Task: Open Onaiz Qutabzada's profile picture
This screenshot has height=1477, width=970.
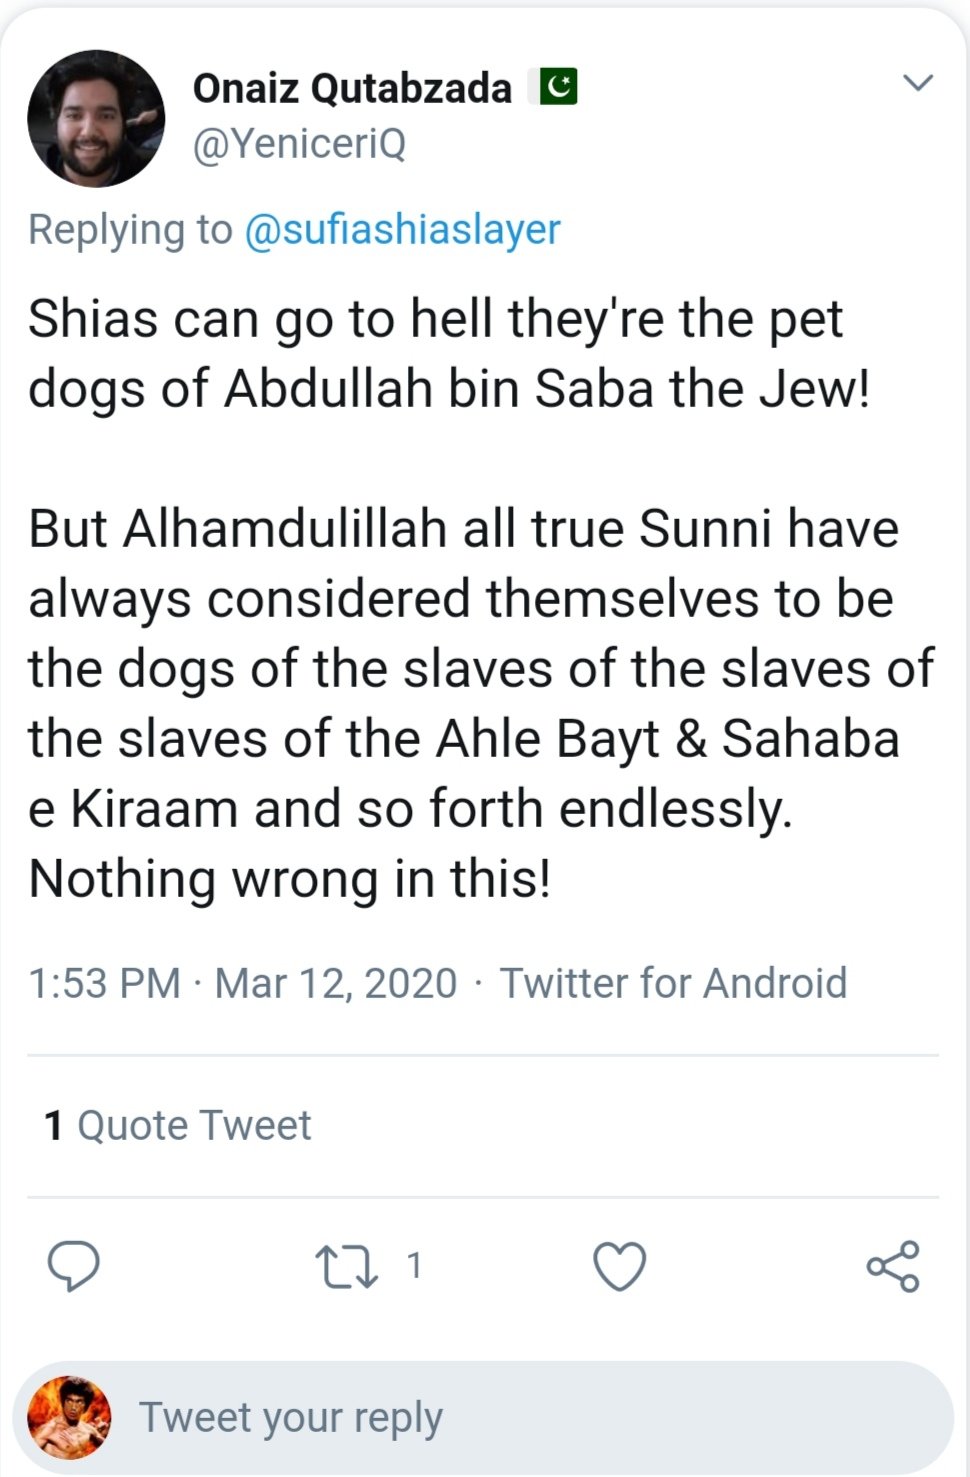Action: click(96, 118)
